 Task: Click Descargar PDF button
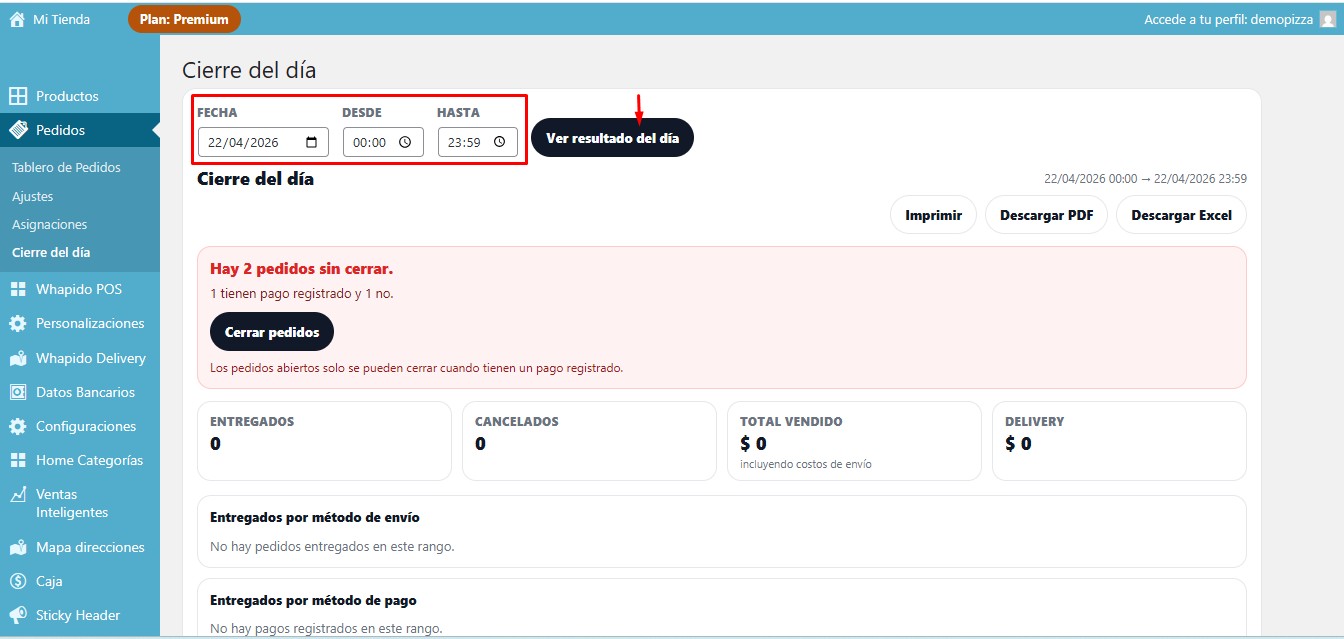point(1046,215)
